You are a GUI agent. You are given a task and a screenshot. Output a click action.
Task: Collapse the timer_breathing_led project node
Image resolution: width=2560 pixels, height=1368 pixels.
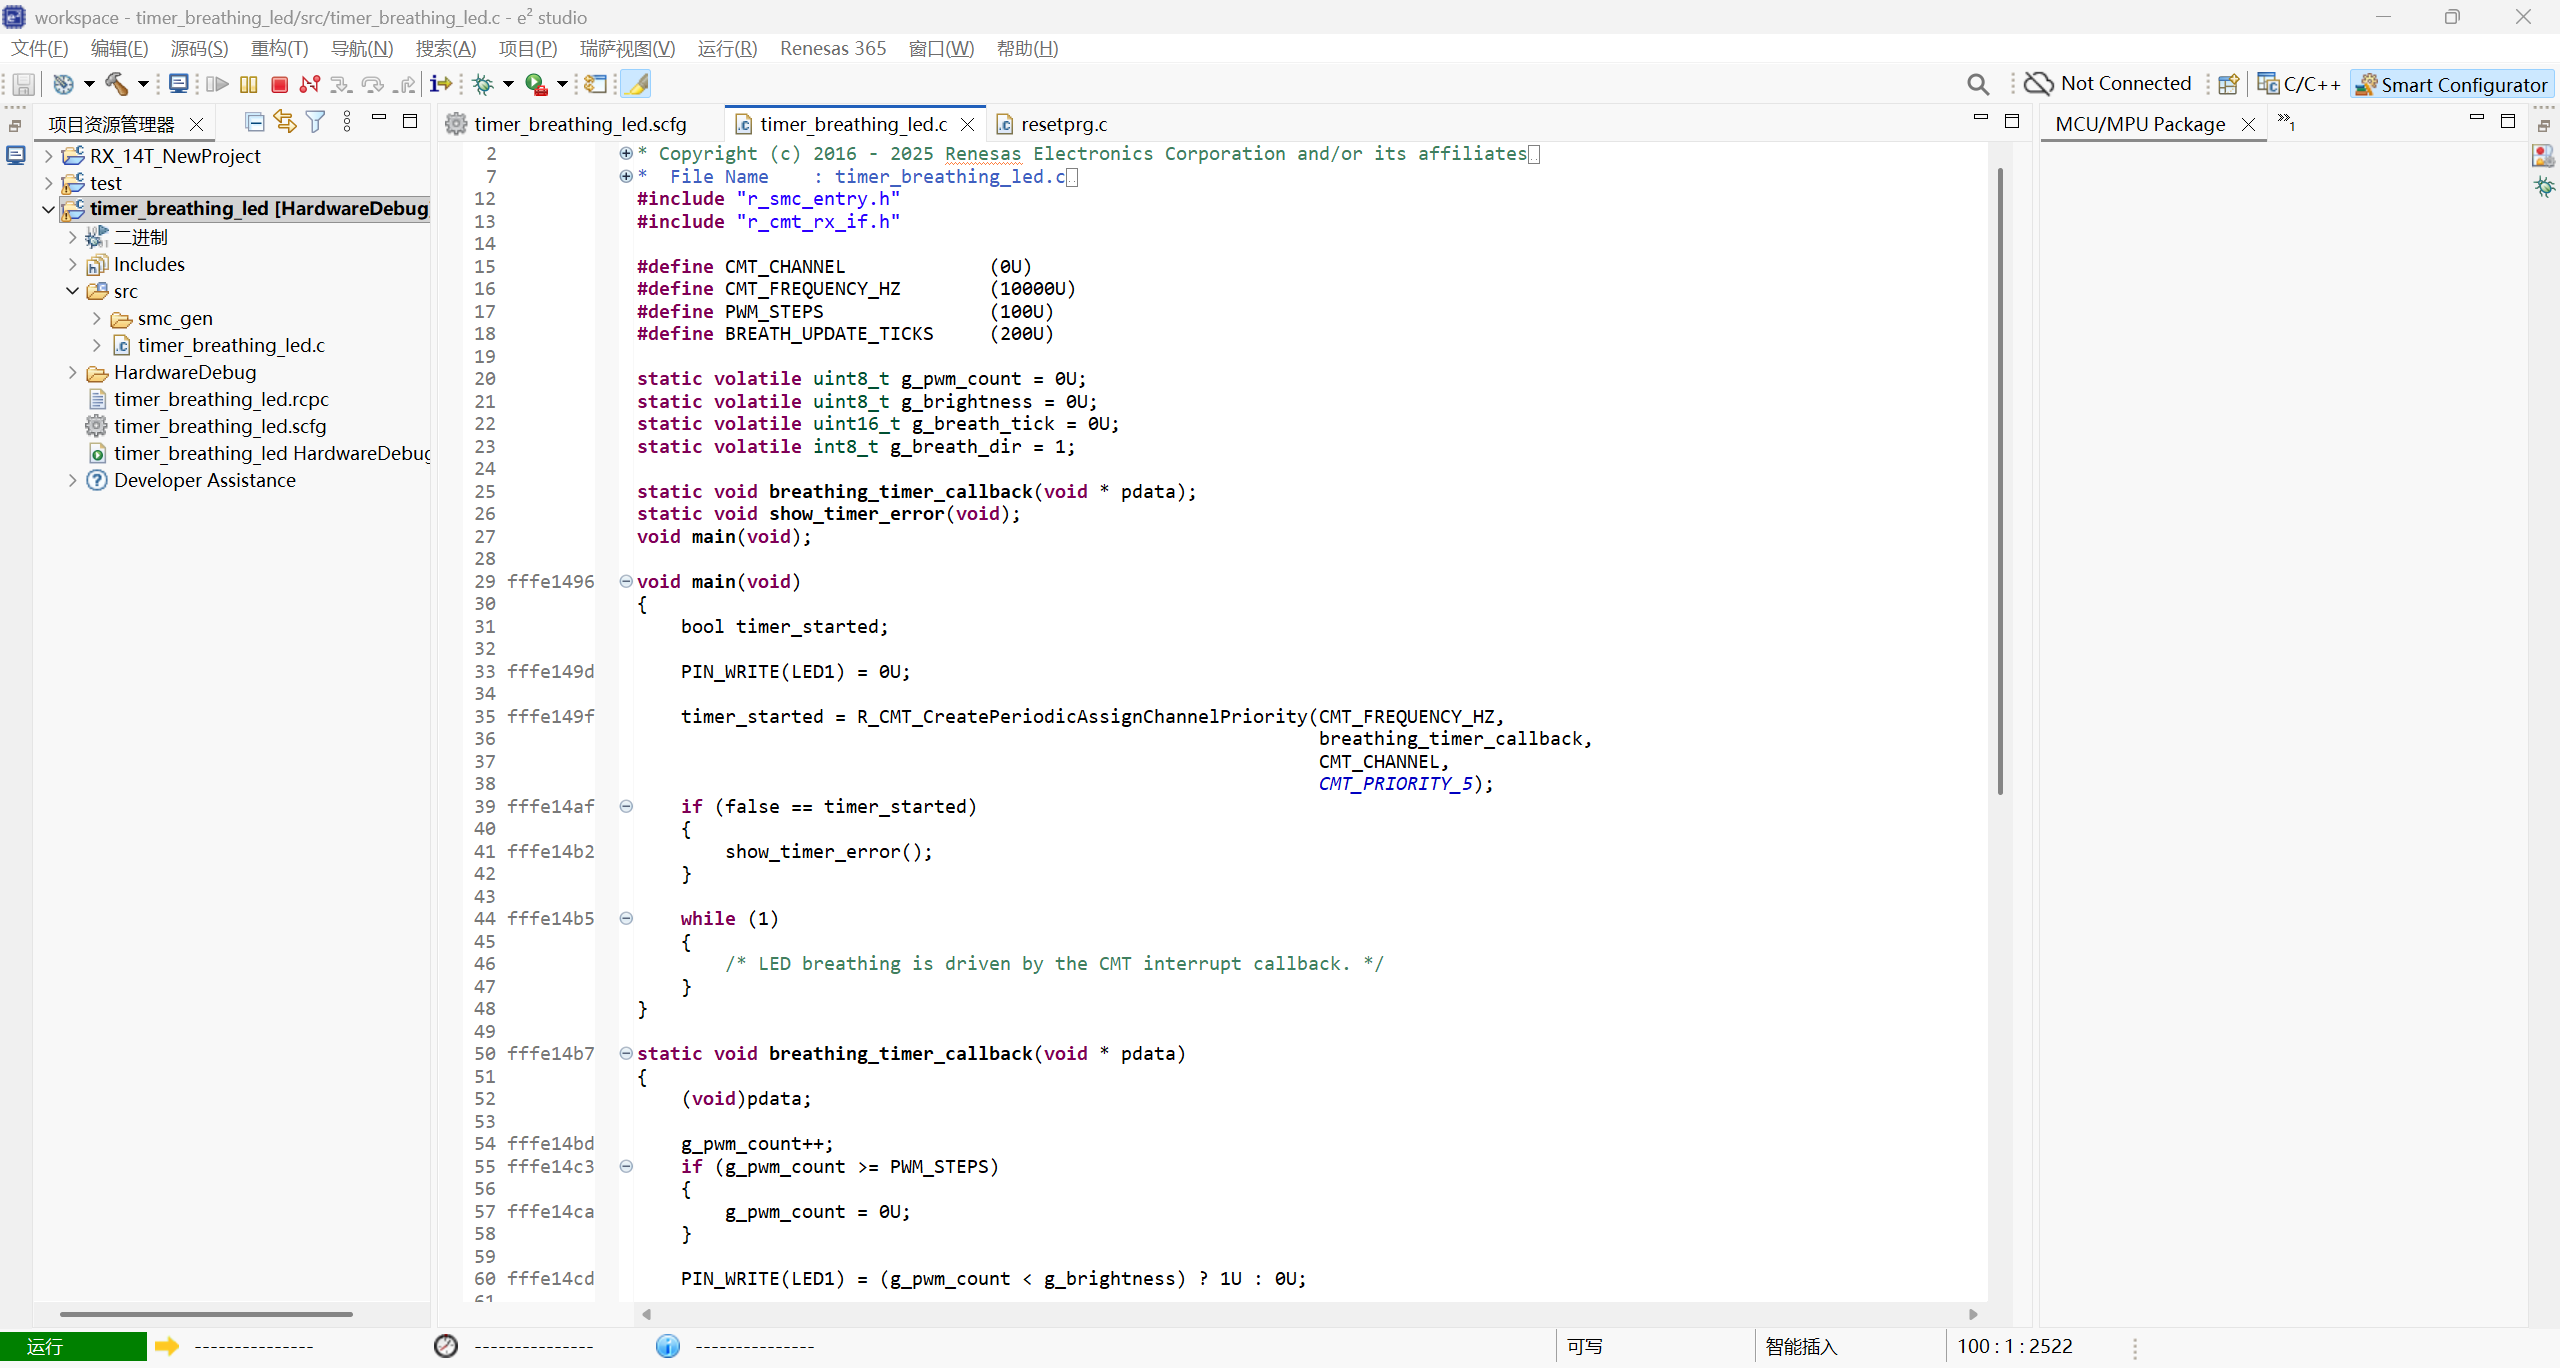click(48, 209)
